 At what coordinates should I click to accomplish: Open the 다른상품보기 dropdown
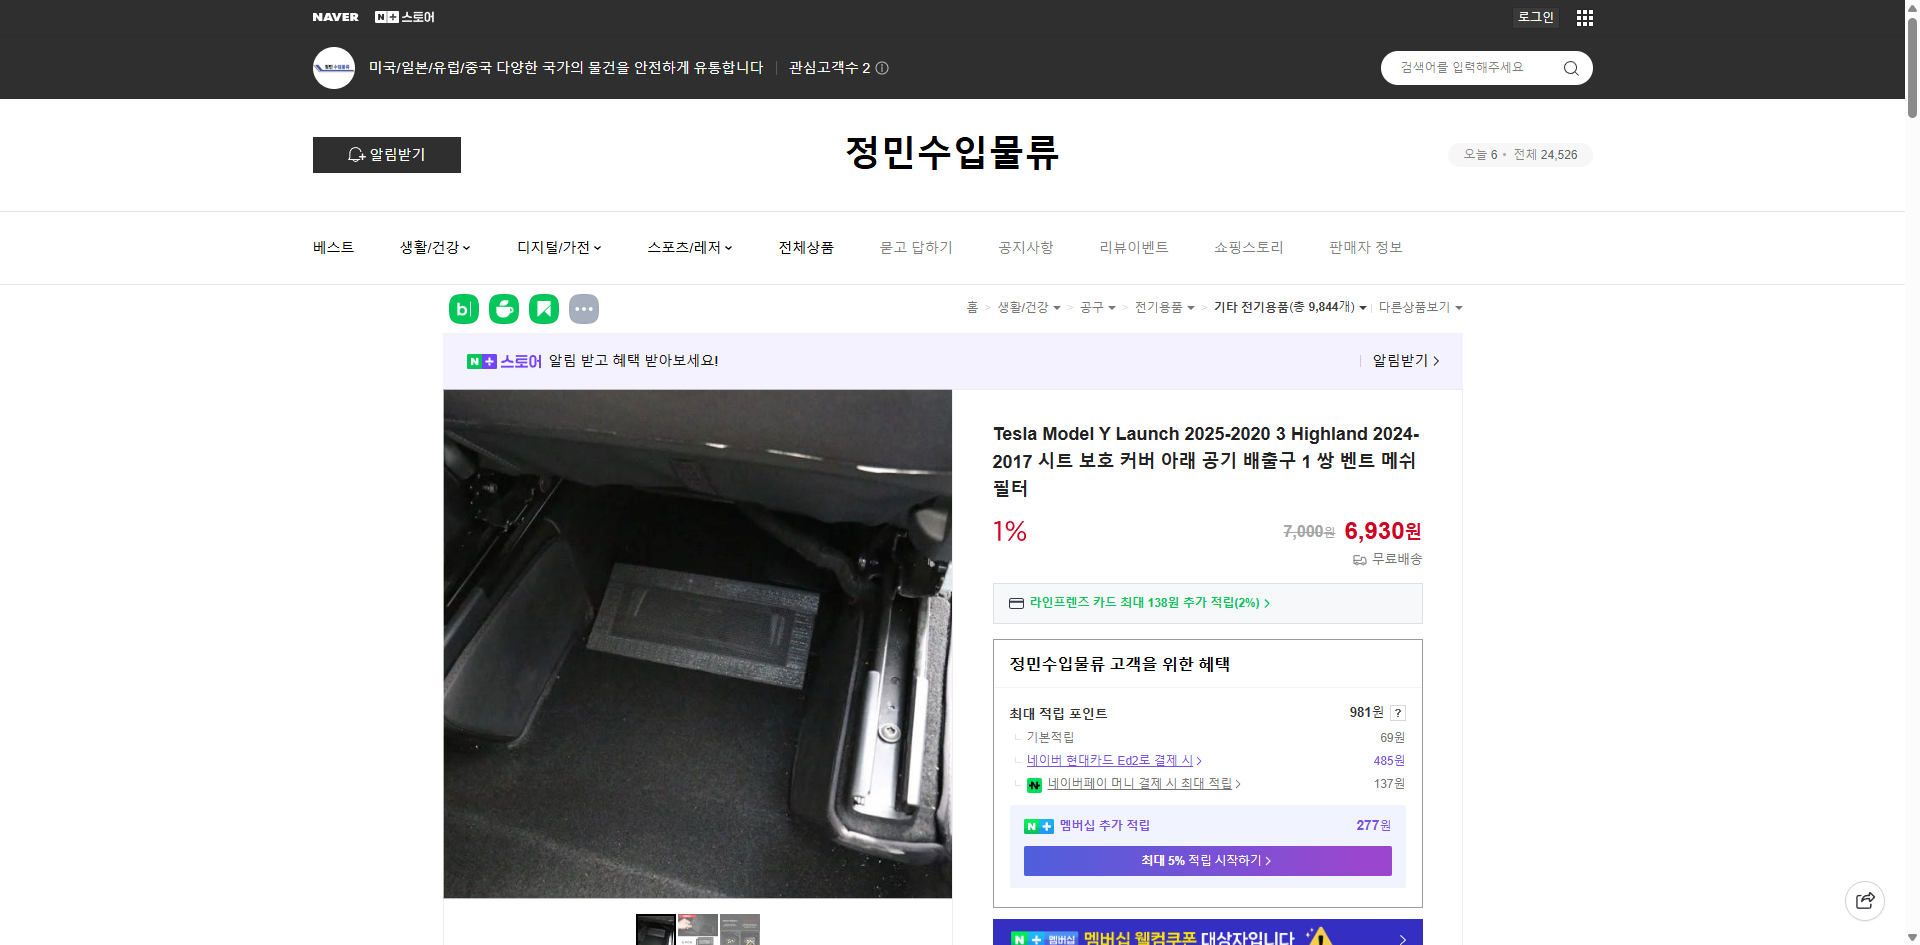[1420, 308]
